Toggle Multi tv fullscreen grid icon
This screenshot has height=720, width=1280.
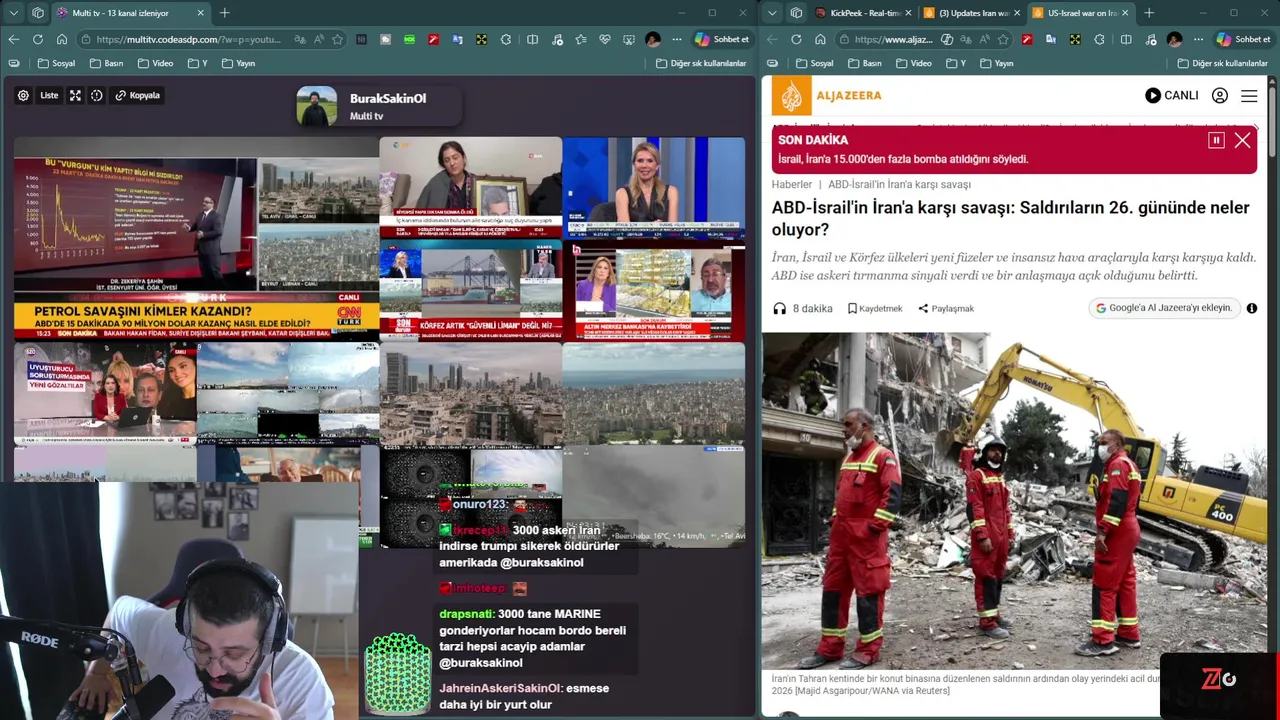[x=75, y=96]
